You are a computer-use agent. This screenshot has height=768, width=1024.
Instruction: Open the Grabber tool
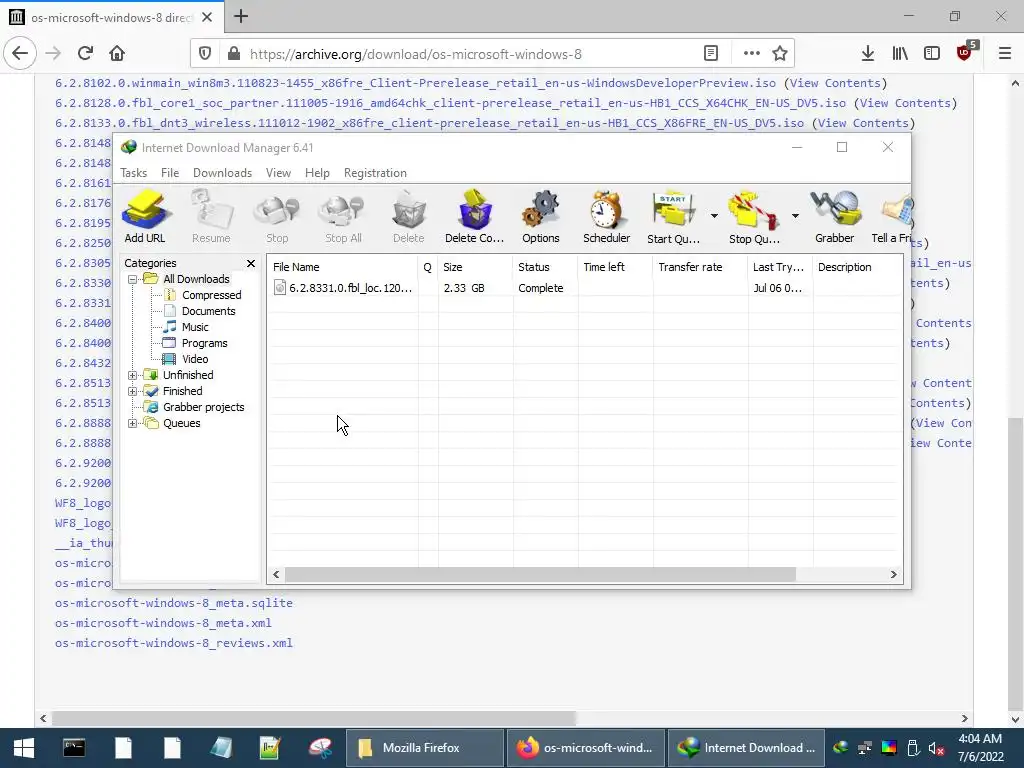(835, 217)
